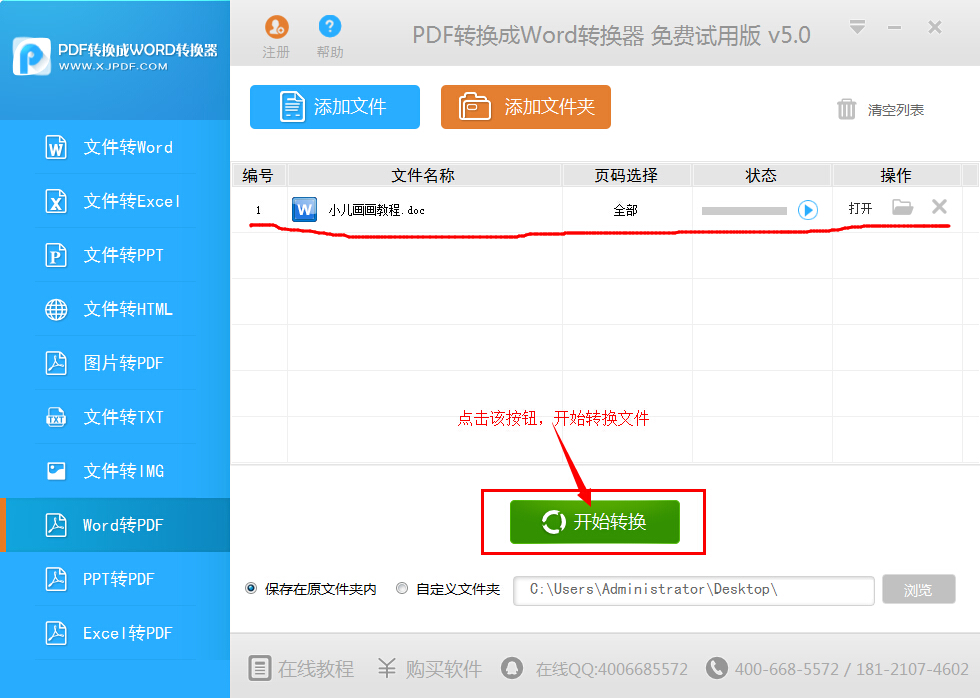The image size is (980, 698).
Task: Select 图片转PDF in sidebar
Action: pyautogui.click(x=115, y=363)
